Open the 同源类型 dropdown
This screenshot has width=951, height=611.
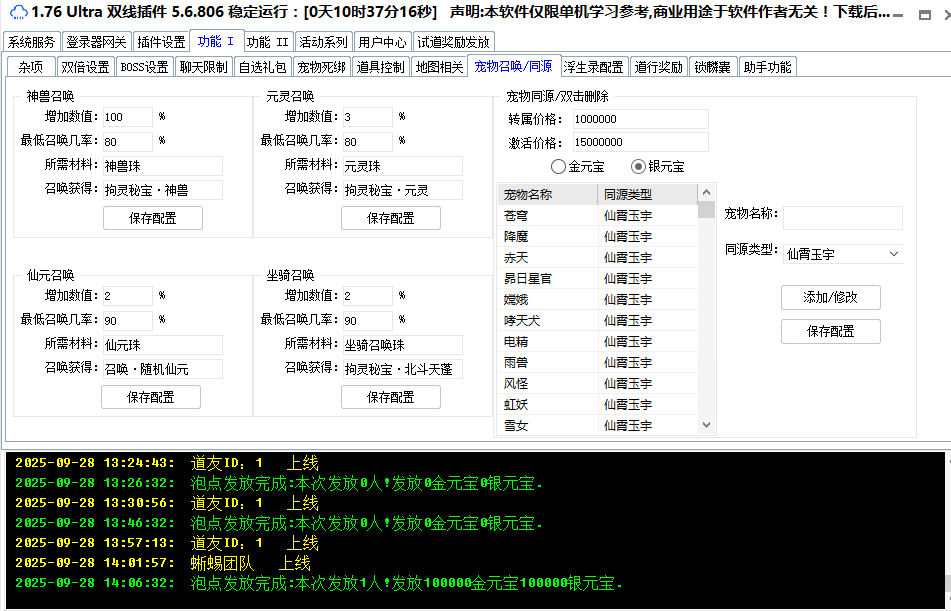[x=841, y=254]
